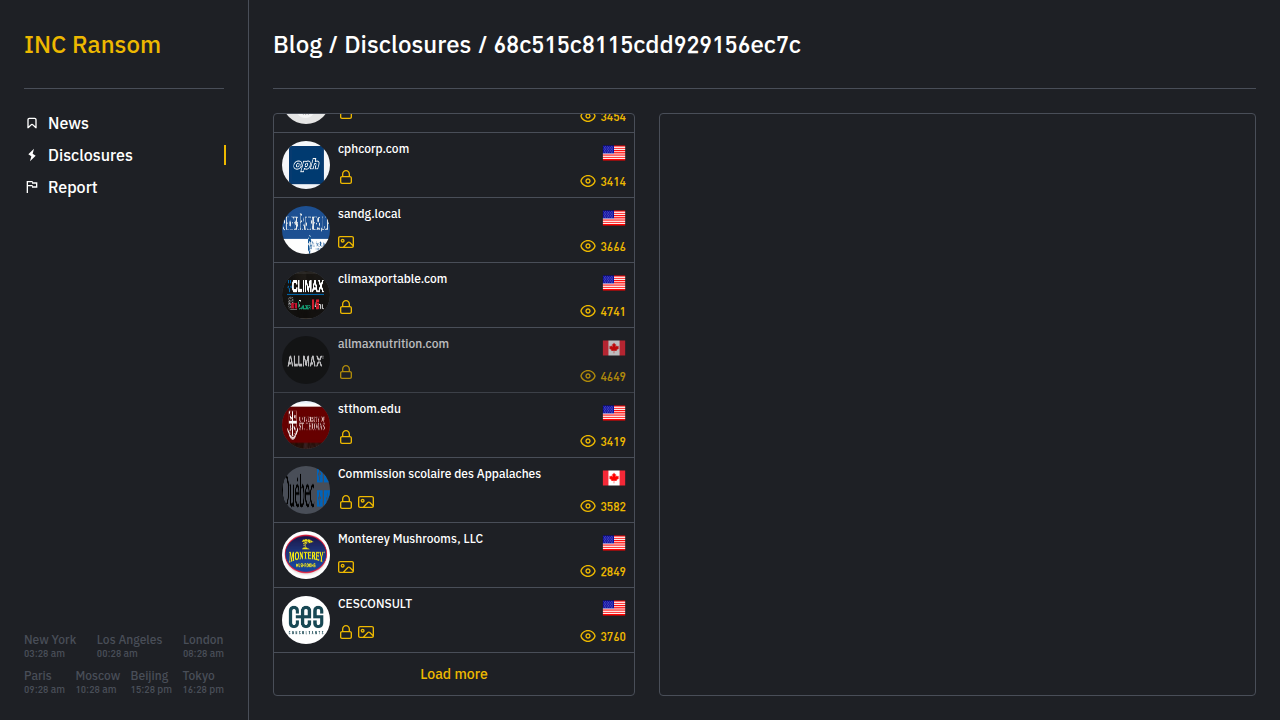Click the Monterey Mushrooms logo thumbnail

(306, 555)
